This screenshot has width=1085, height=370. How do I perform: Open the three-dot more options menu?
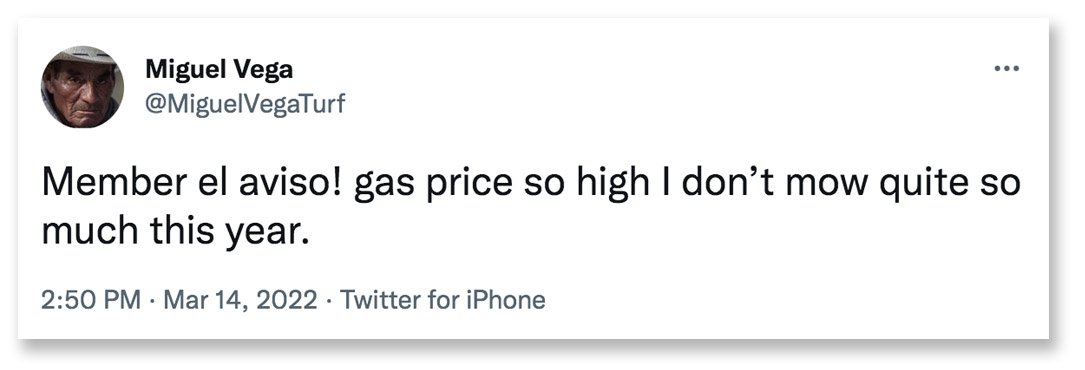point(1006,68)
